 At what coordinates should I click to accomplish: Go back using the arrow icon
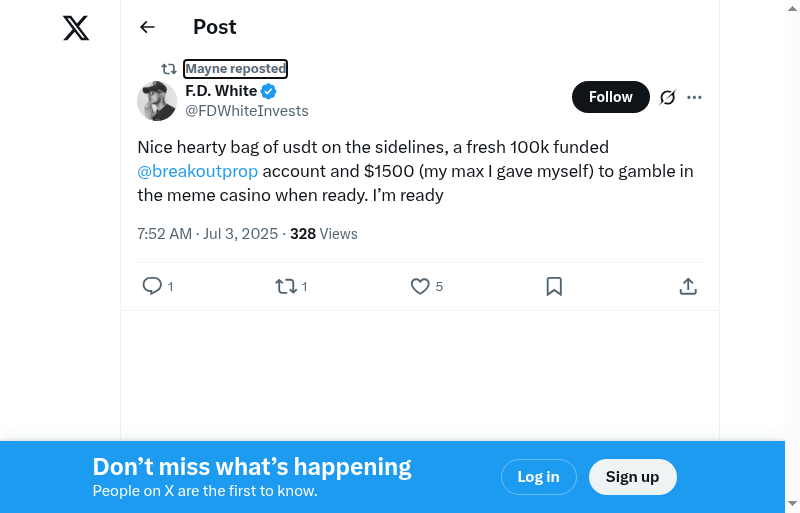148,28
